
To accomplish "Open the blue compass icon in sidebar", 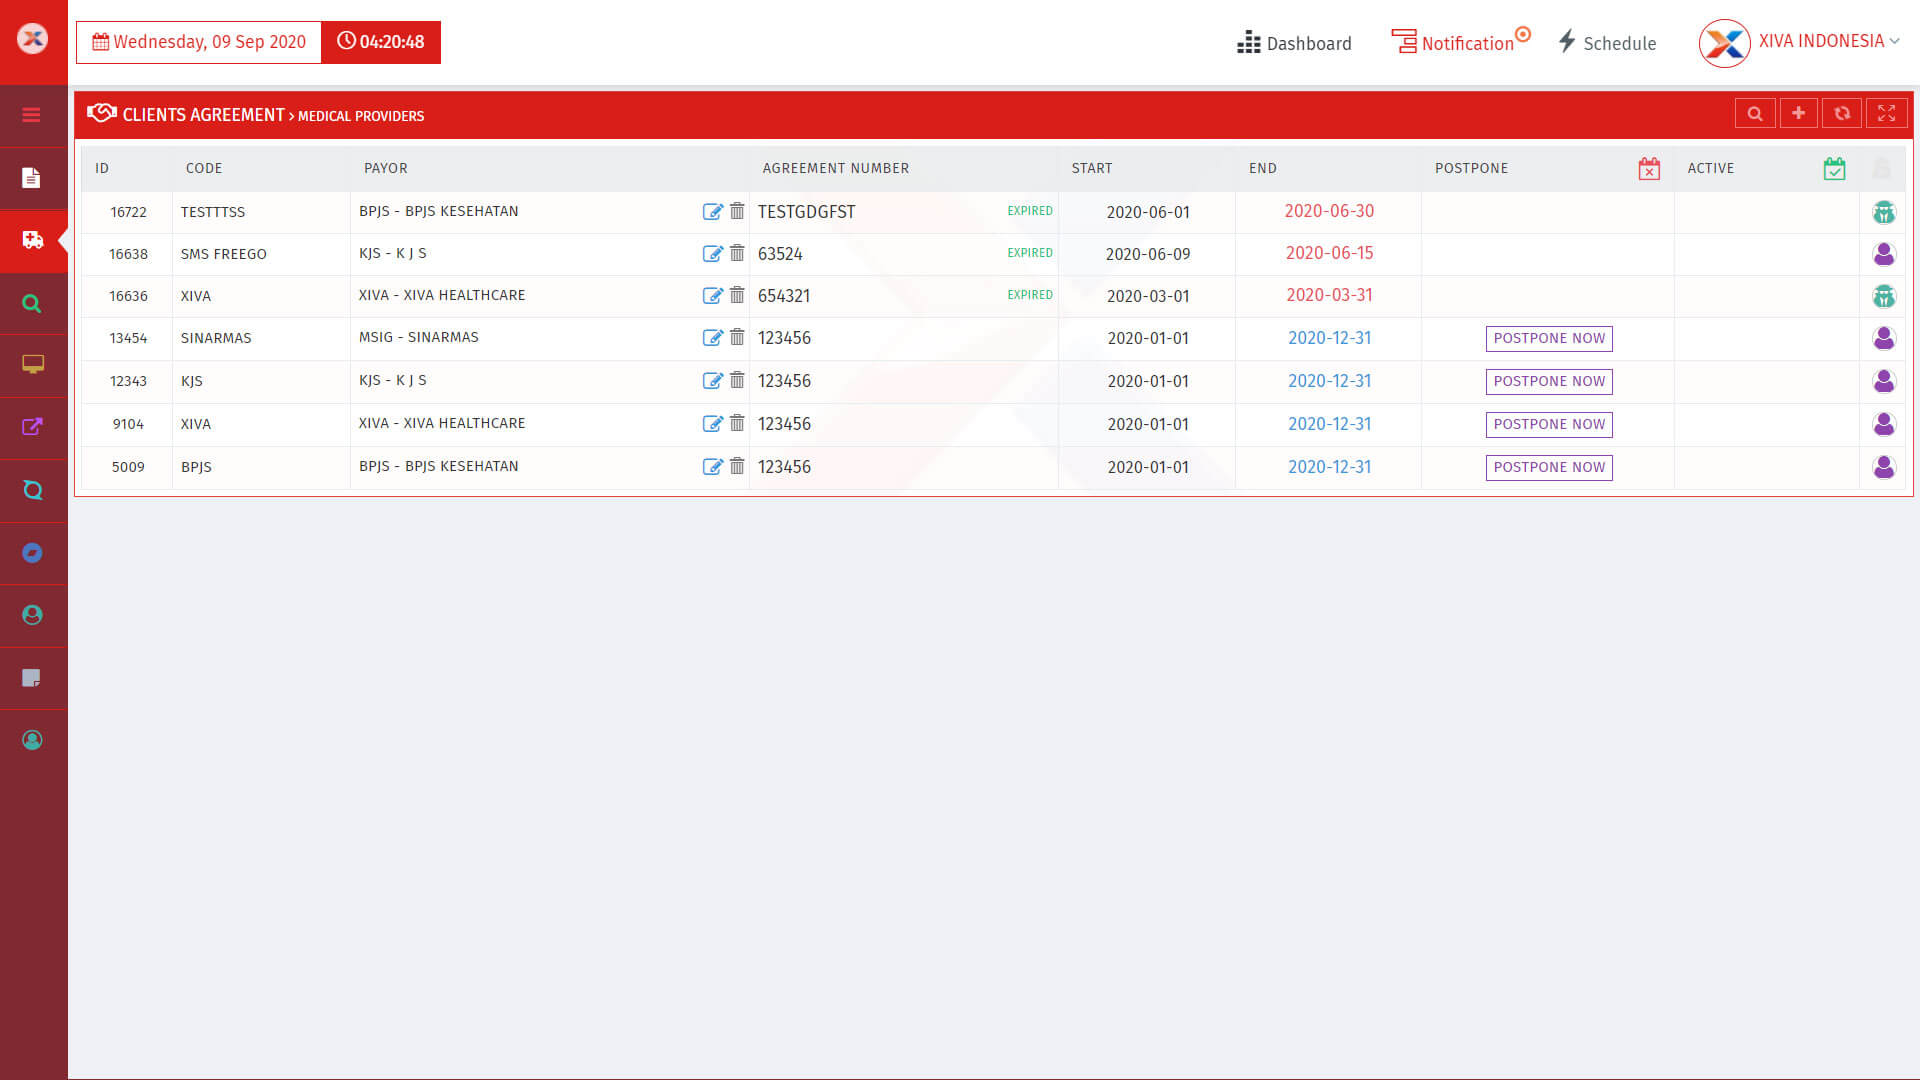I will click(32, 553).
